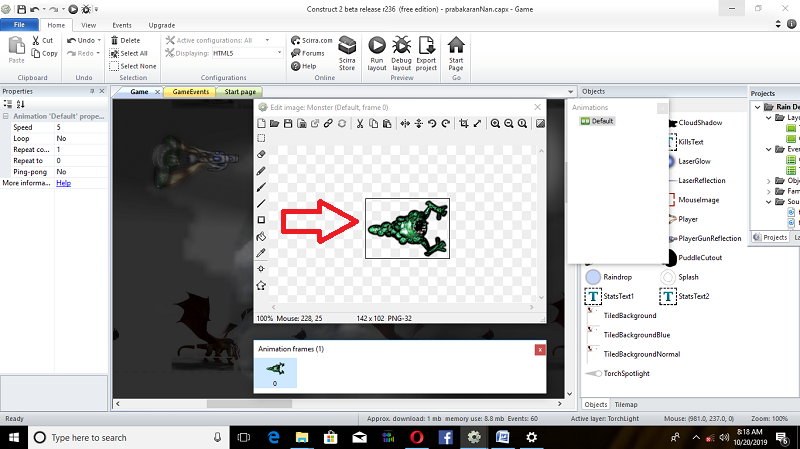Click the Help link in Properties panel

tap(63, 183)
